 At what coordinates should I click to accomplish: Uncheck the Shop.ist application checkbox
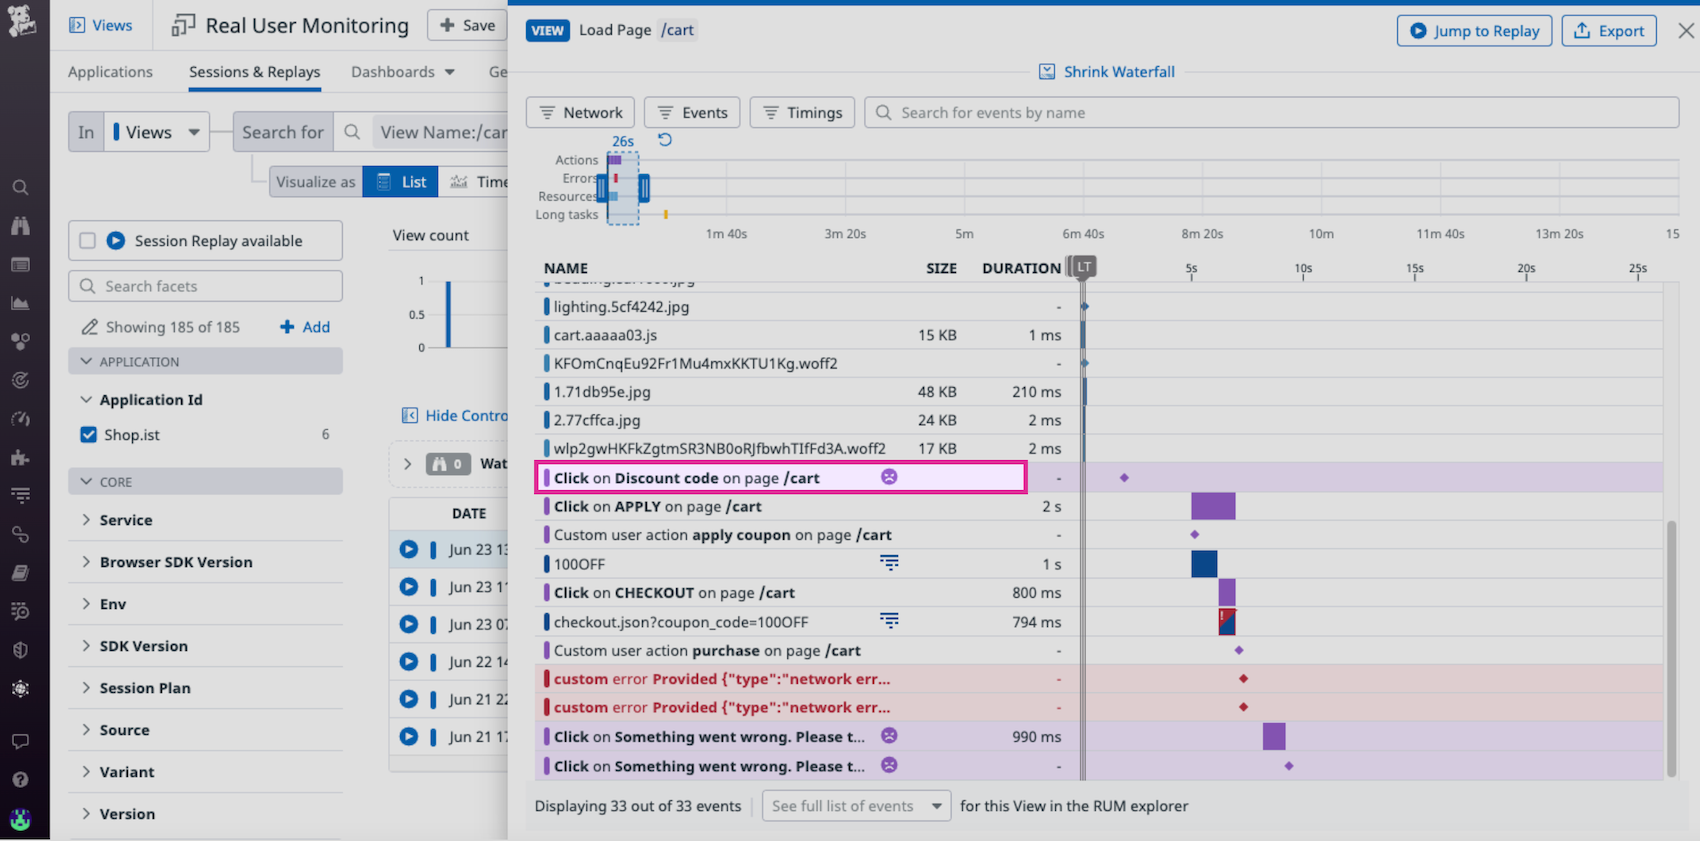(x=89, y=435)
